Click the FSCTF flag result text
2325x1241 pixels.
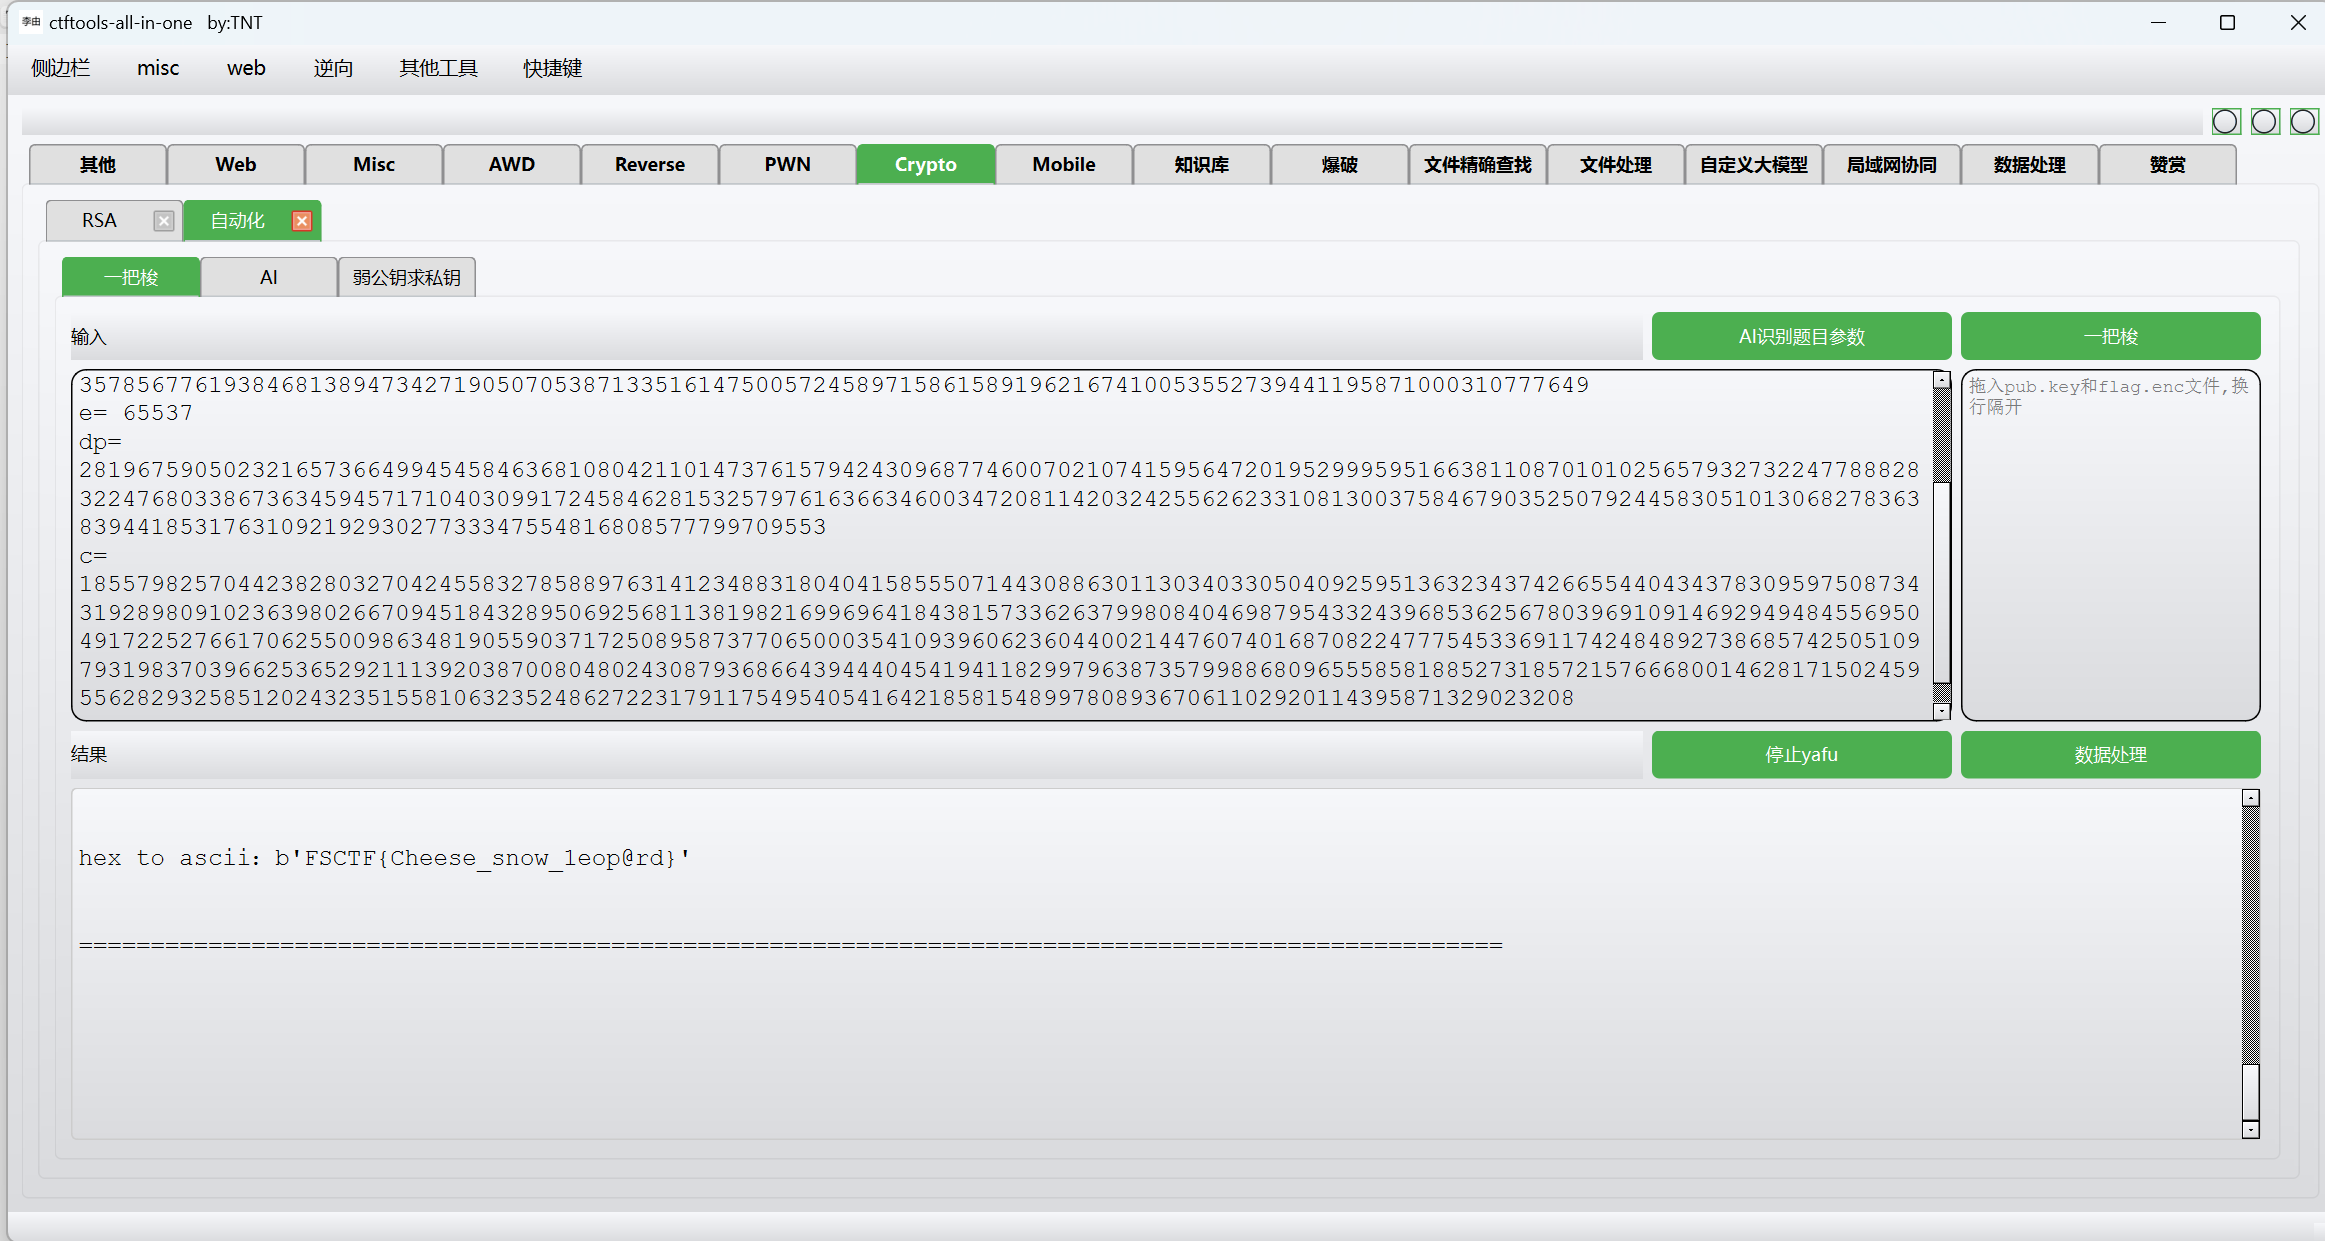point(384,858)
